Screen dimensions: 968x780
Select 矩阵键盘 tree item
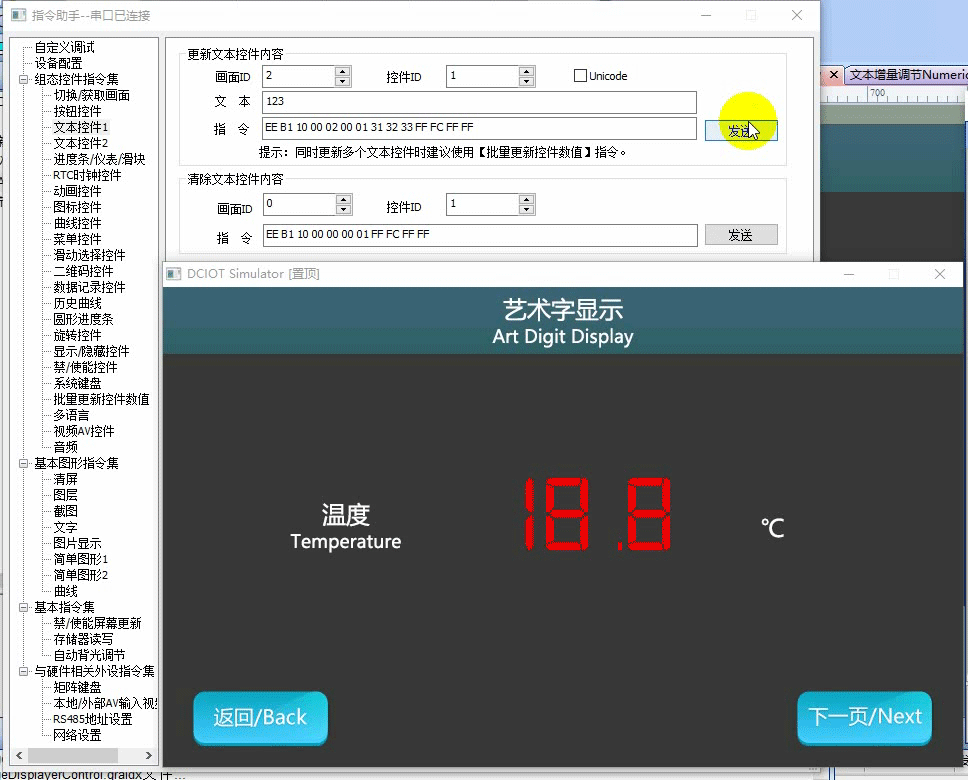tap(77, 687)
